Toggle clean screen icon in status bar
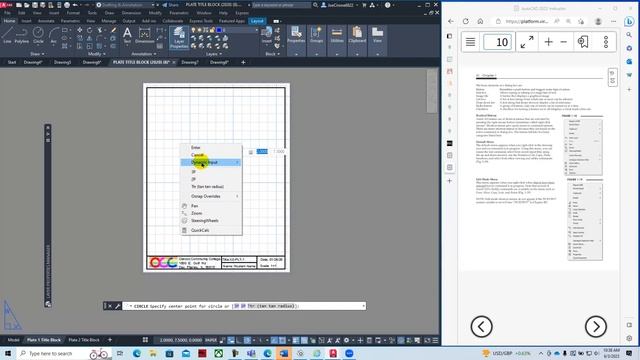The image size is (640, 360). click(427, 340)
